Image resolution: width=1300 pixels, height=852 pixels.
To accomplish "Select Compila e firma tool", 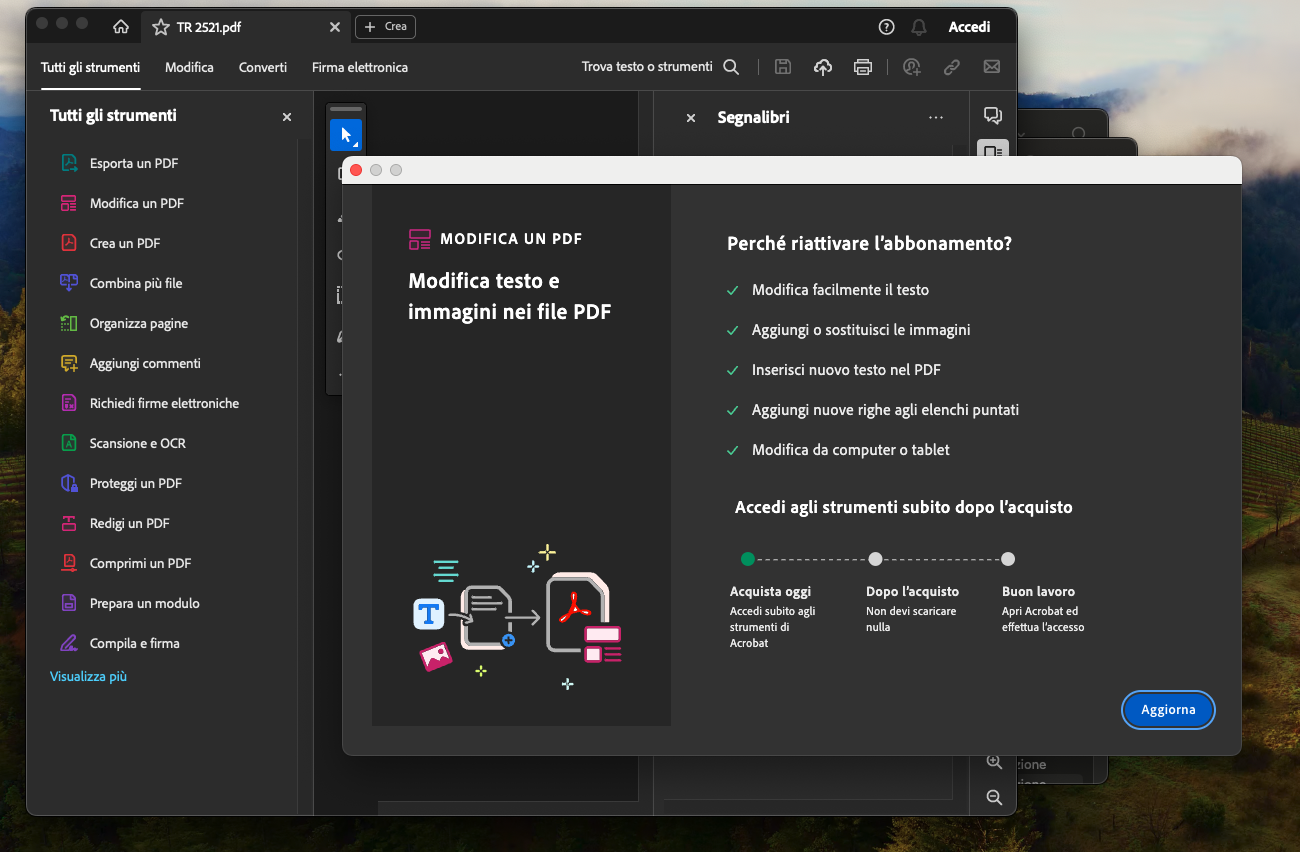I will pyautogui.click(x=135, y=643).
